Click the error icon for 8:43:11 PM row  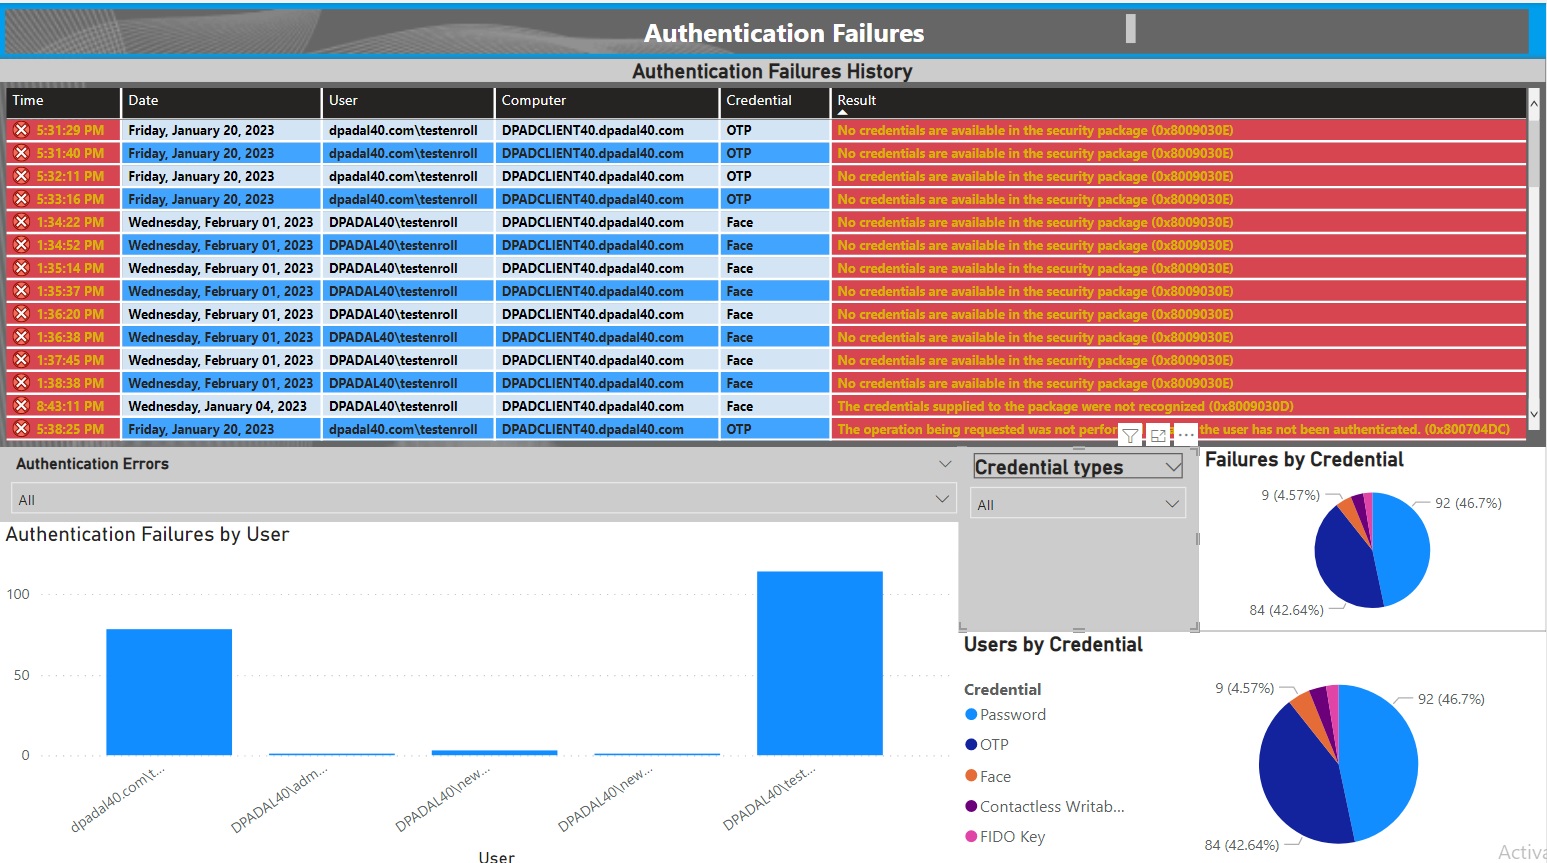tap(21, 406)
